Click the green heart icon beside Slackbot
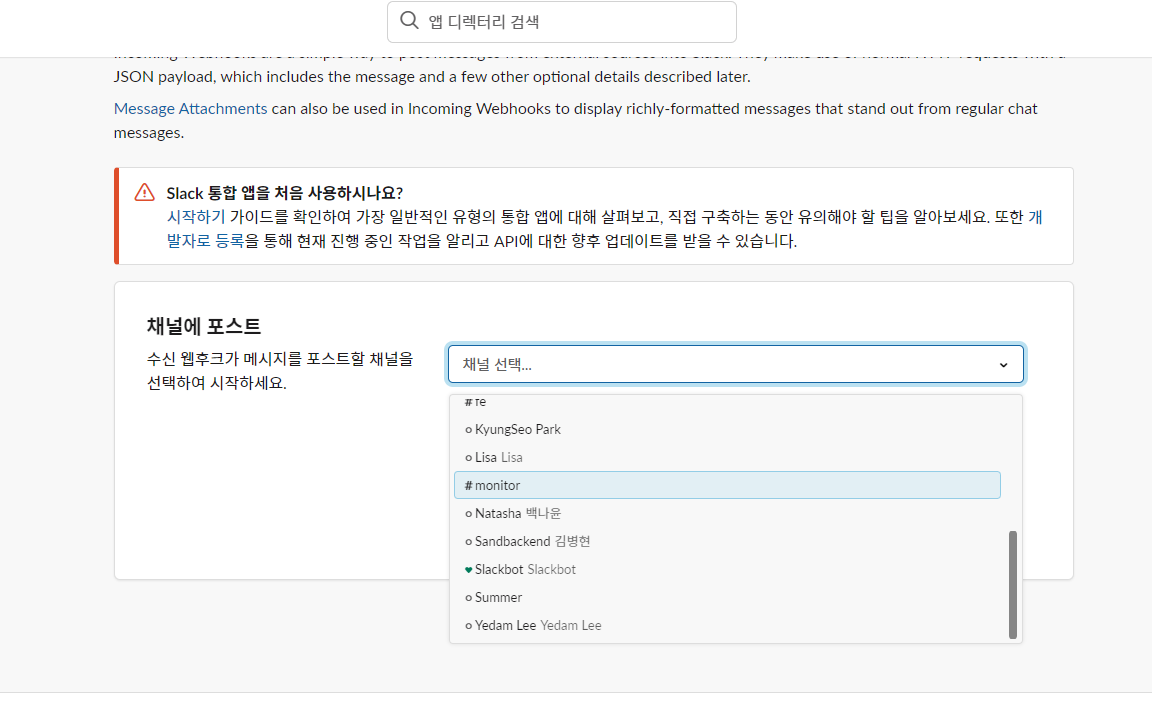 (469, 570)
